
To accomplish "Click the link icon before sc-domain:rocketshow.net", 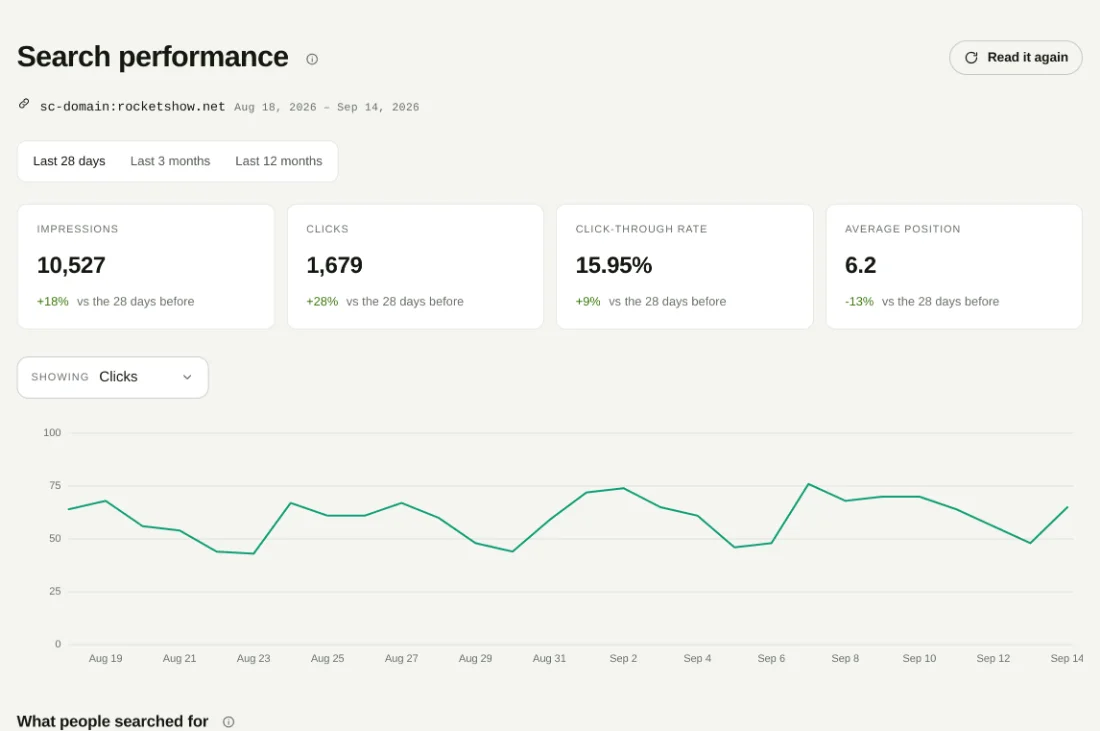I will 24,104.
